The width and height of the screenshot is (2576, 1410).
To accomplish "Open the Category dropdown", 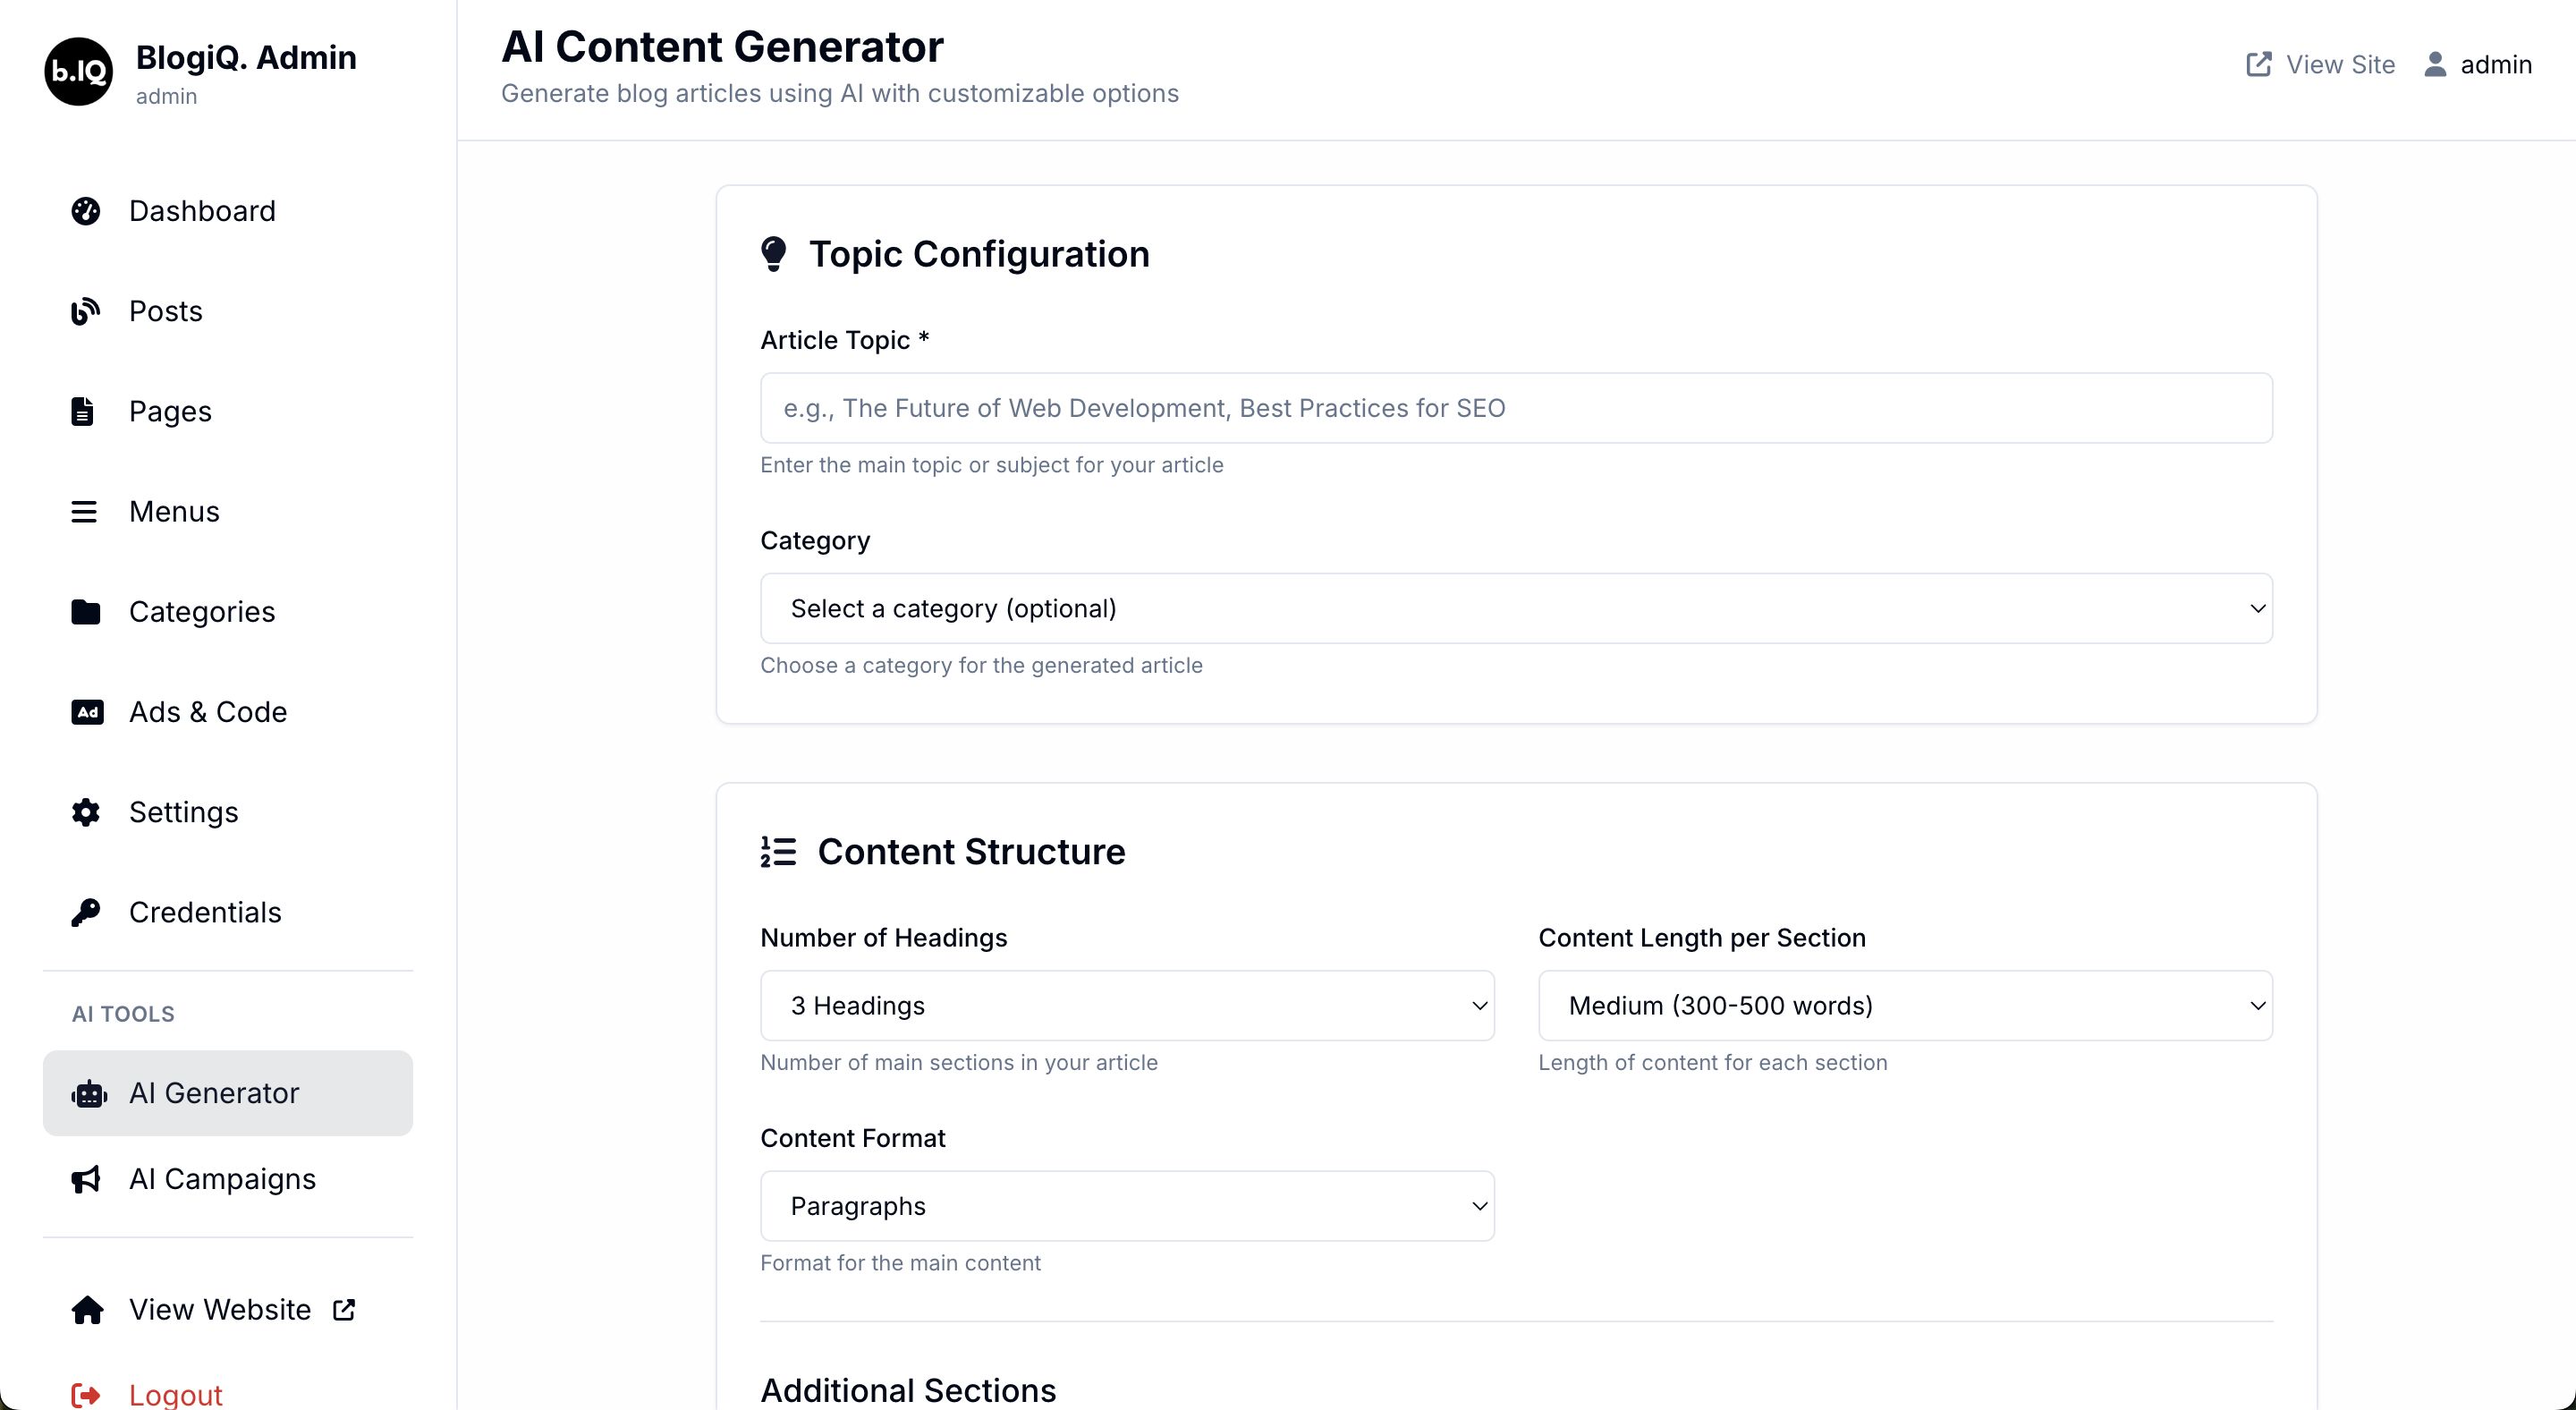I will 1515,608.
